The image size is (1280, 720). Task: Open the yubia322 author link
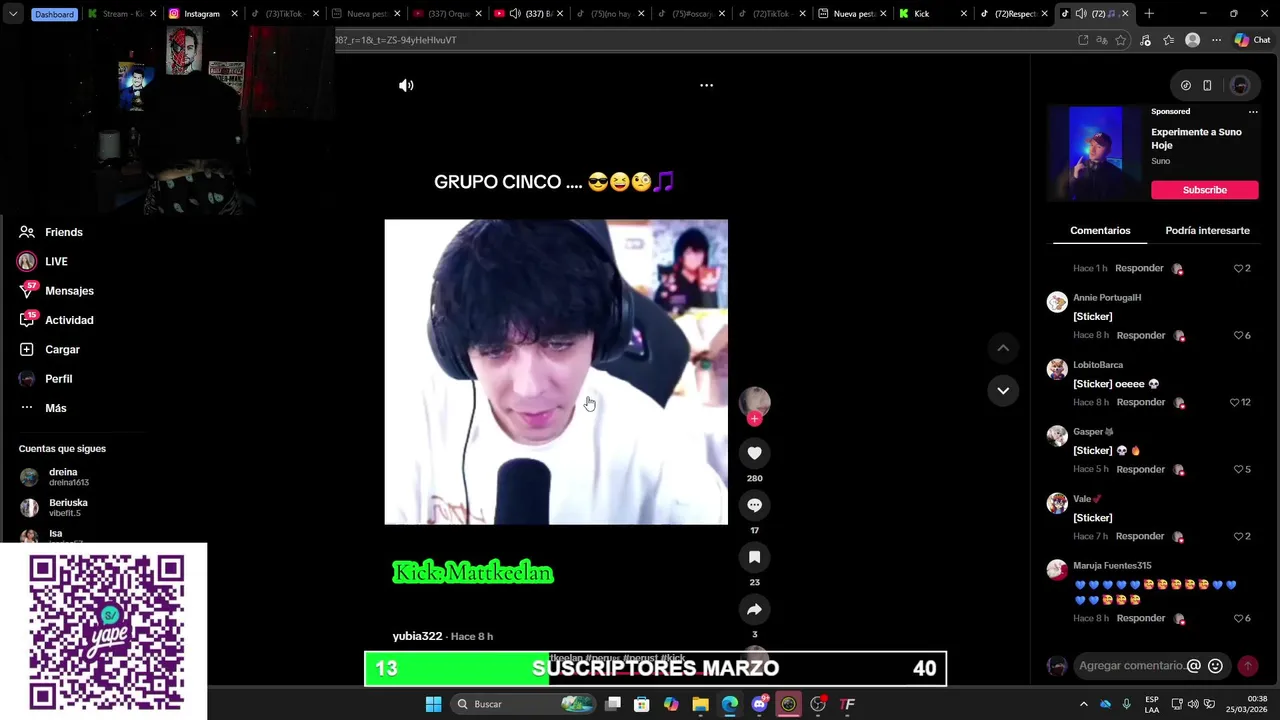(417, 636)
